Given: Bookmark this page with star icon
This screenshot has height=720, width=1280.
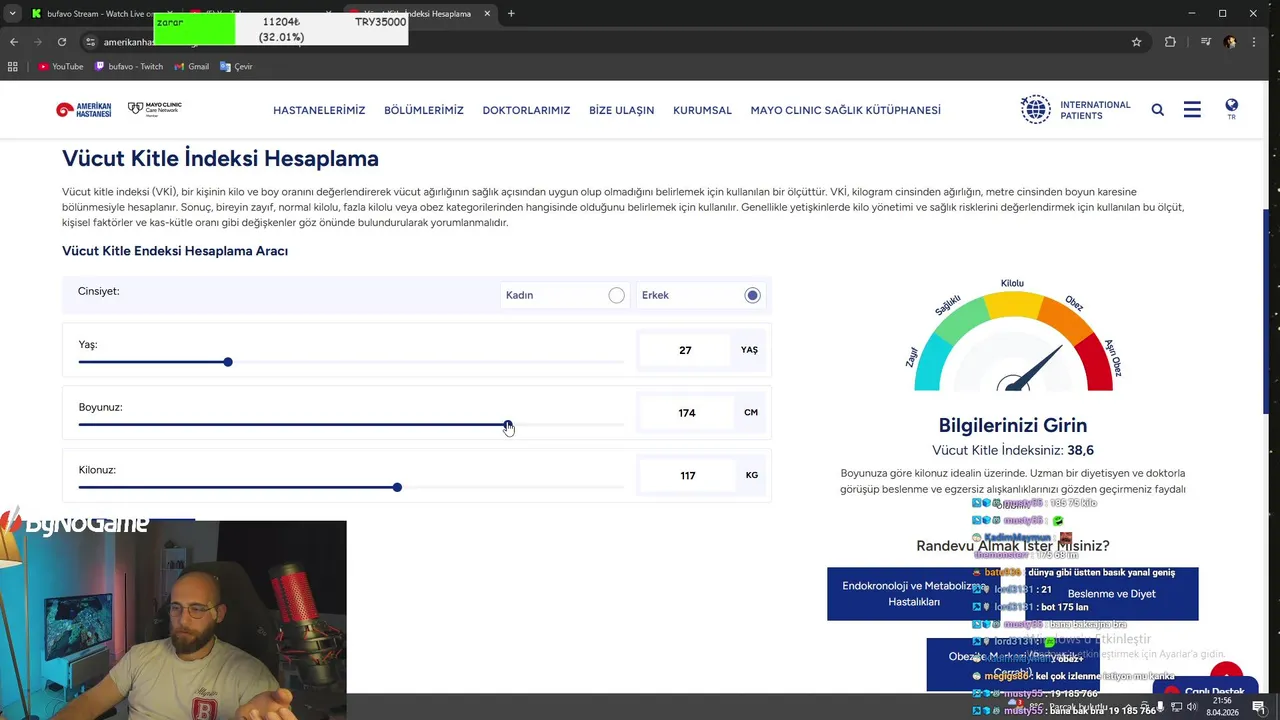Looking at the screenshot, I should (1136, 42).
